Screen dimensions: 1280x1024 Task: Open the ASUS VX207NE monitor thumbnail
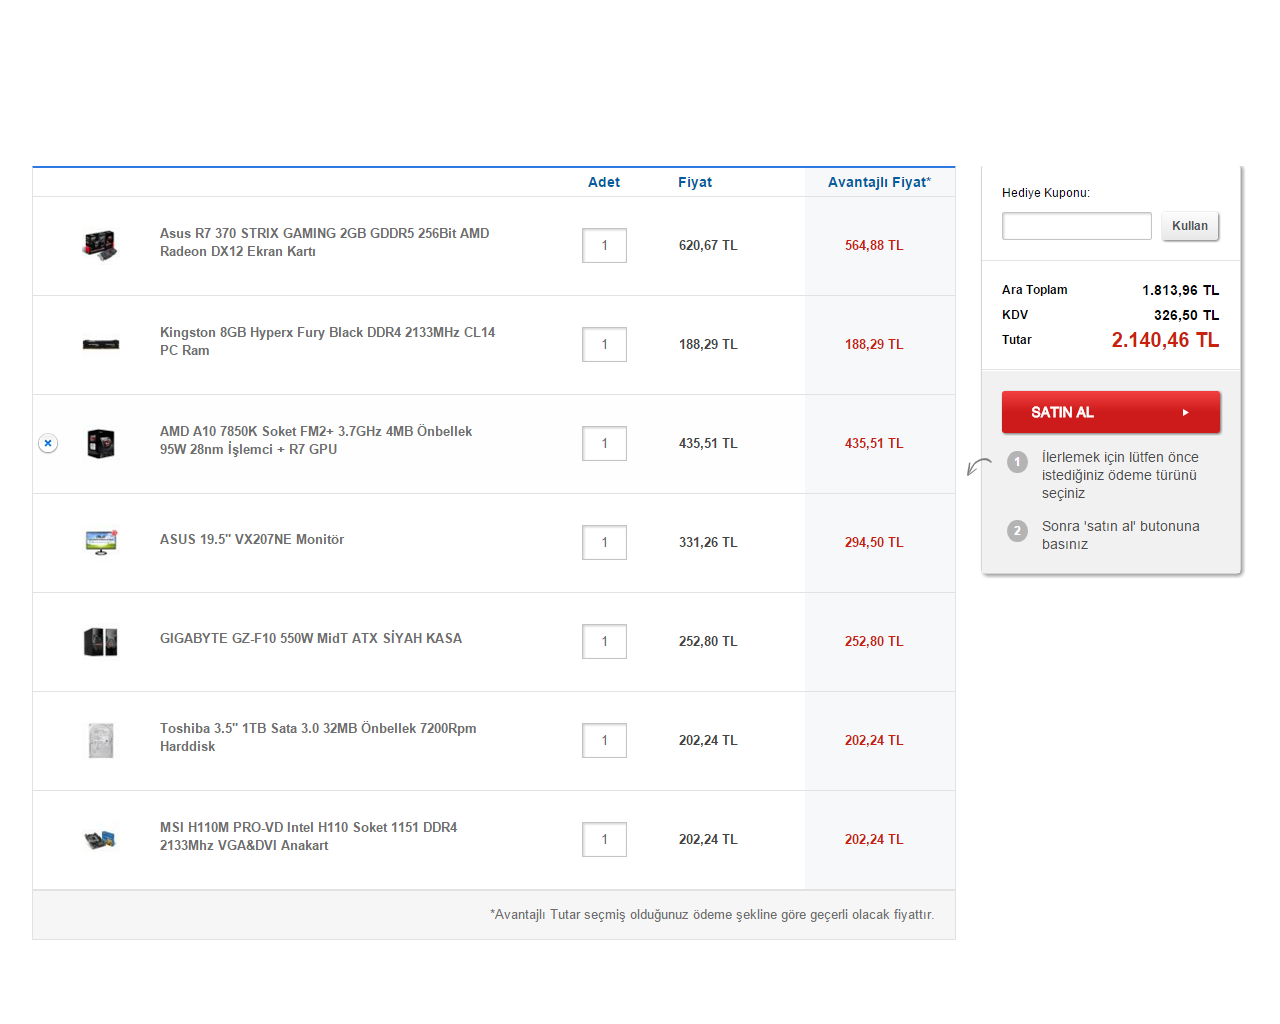point(101,542)
